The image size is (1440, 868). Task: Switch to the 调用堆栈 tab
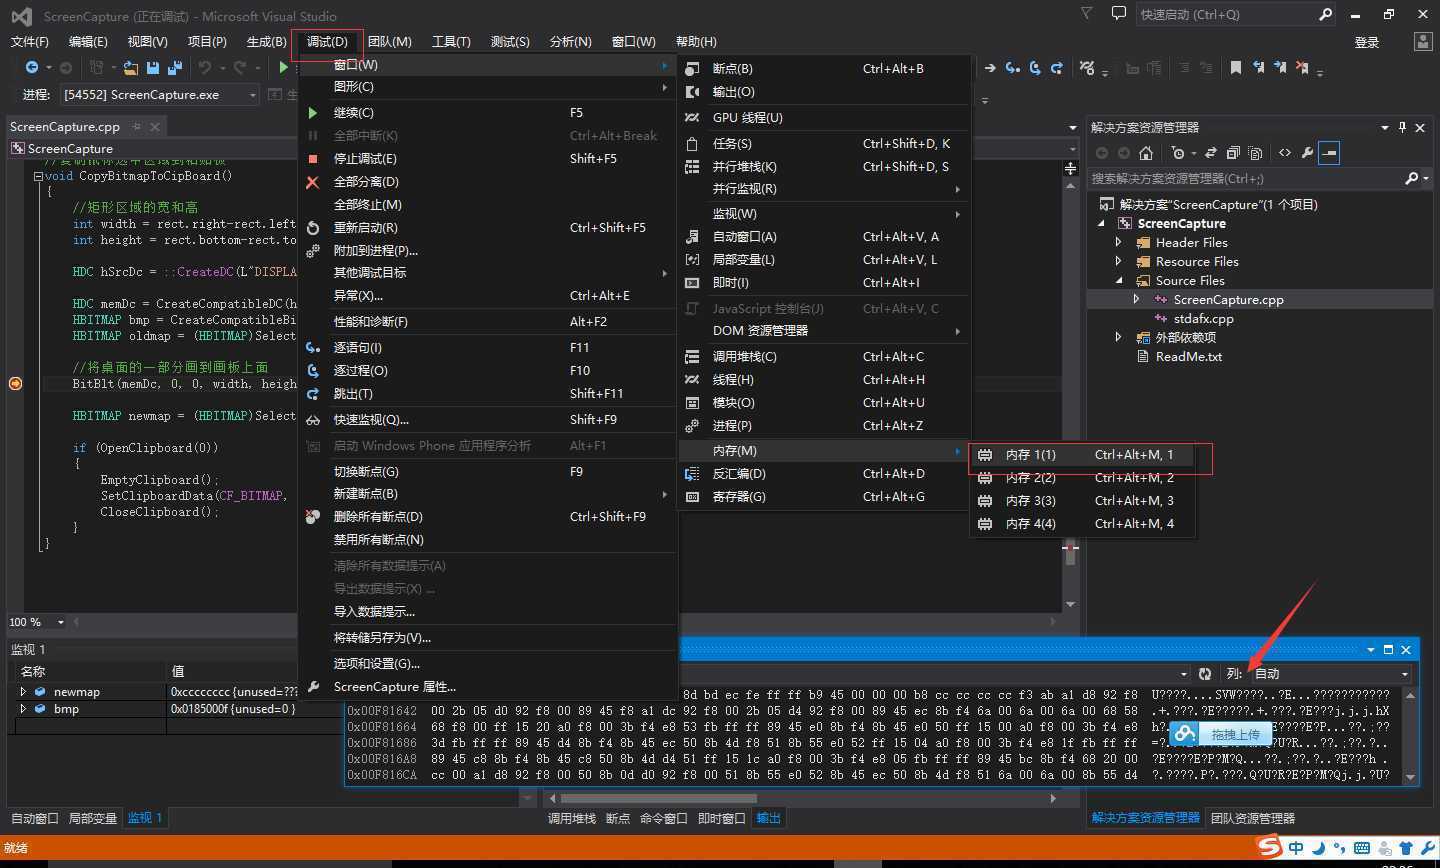572,818
